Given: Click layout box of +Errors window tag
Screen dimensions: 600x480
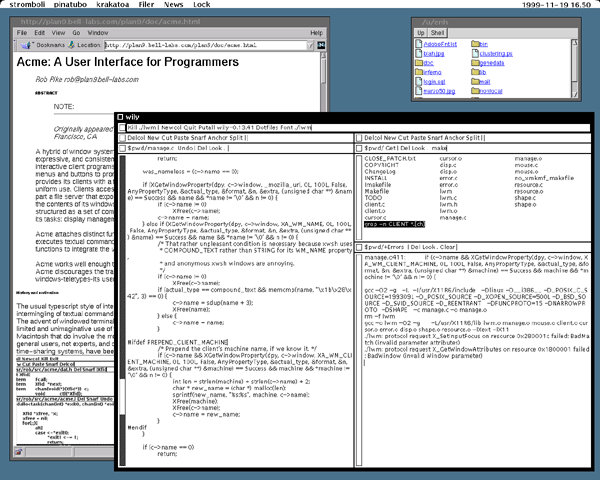Looking at the screenshot, I should (x=359, y=247).
